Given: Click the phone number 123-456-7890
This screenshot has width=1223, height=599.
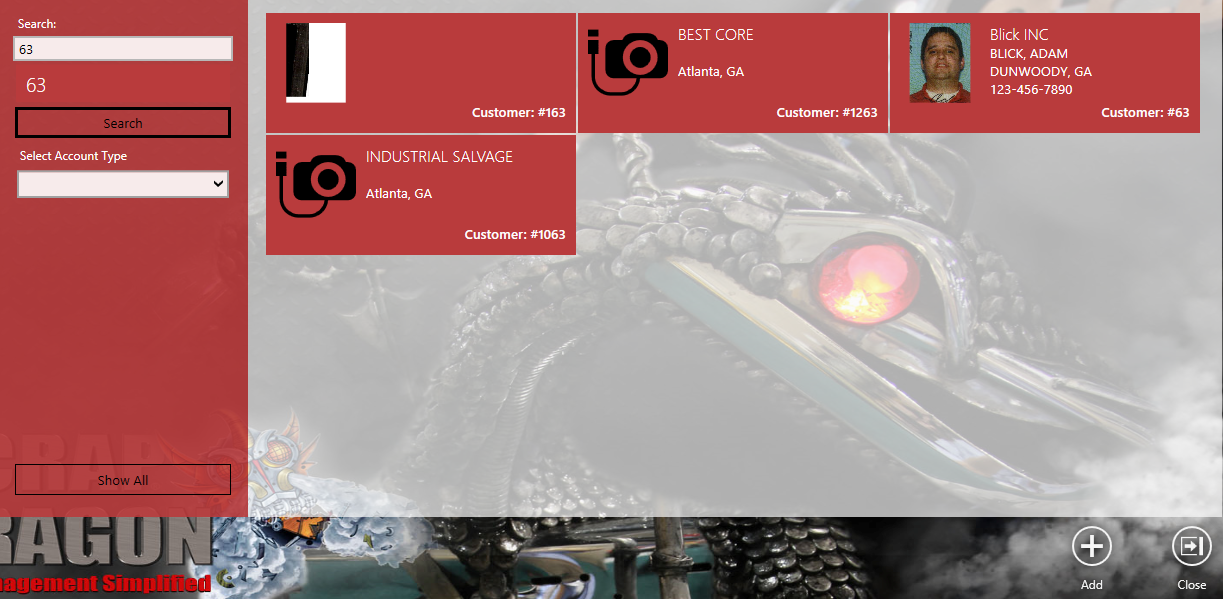Looking at the screenshot, I should (x=1031, y=90).
